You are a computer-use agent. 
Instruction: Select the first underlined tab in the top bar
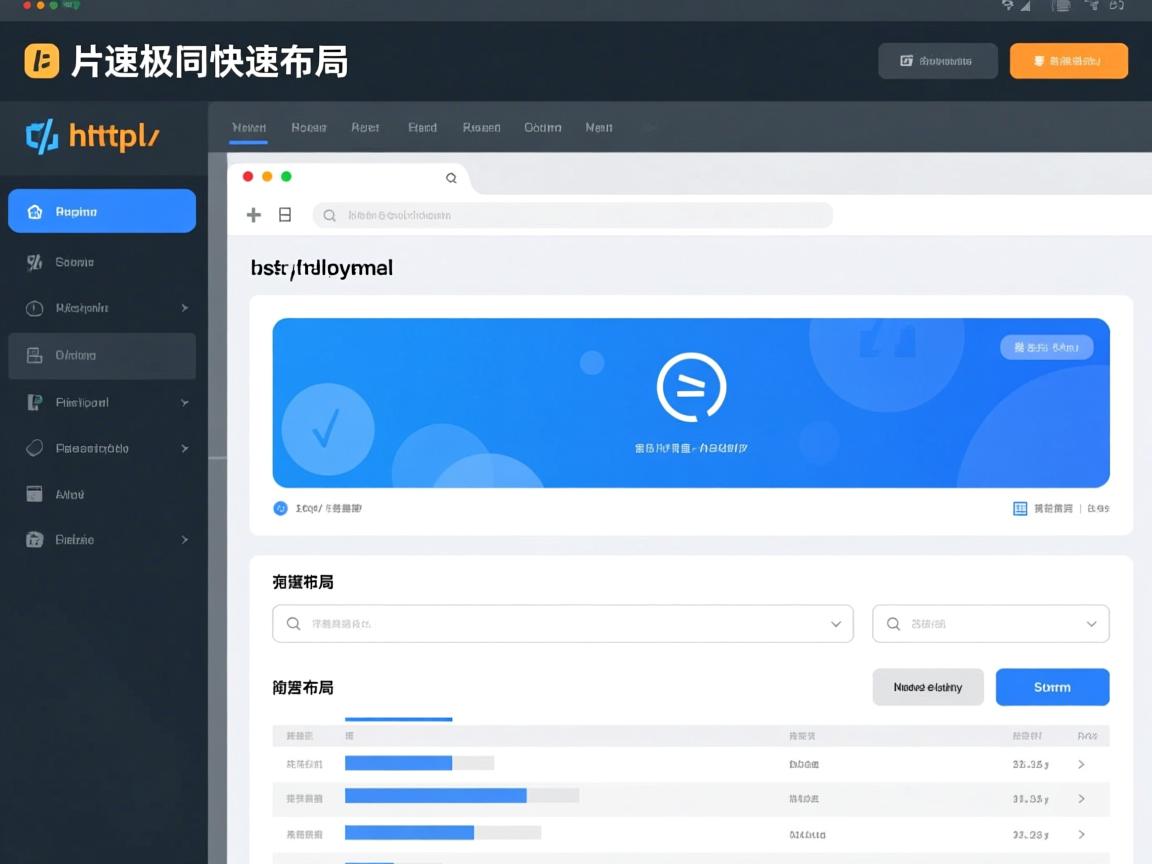(x=248, y=128)
